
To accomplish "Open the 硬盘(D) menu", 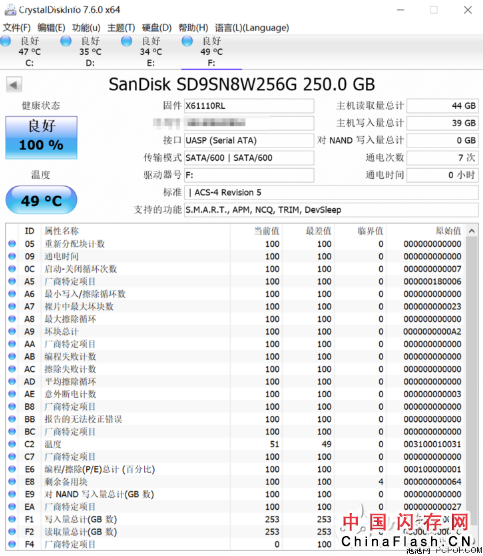I will coord(157,28).
